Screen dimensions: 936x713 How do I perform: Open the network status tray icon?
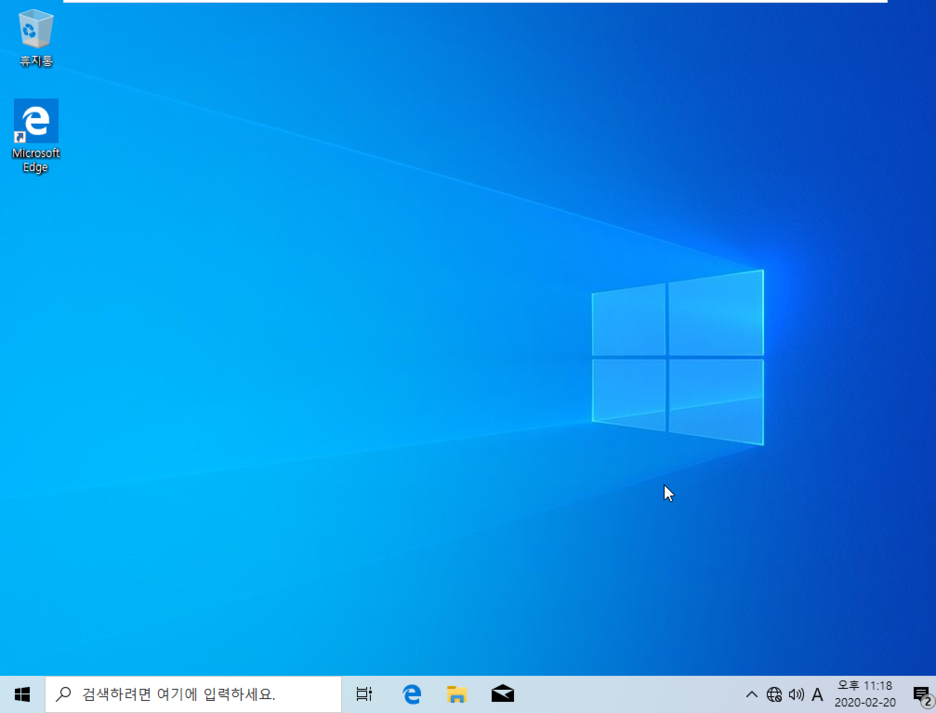click(x=774, y=694)
